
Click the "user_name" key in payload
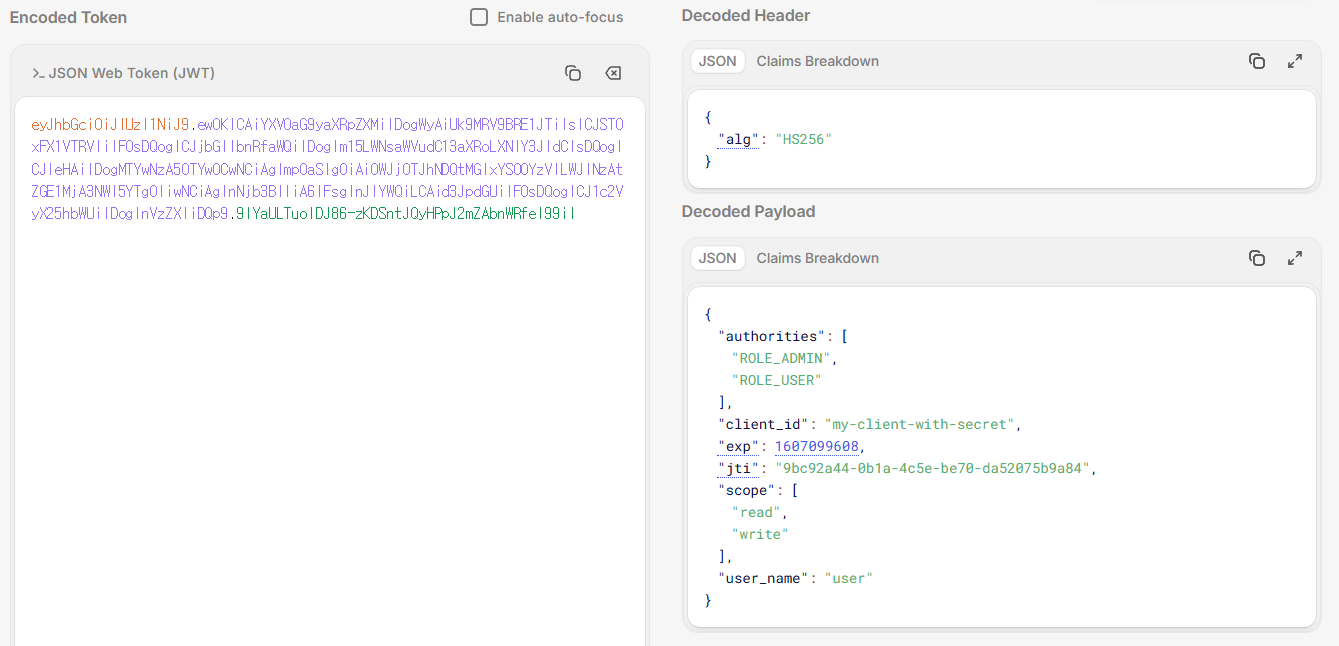tap(764, 578)
